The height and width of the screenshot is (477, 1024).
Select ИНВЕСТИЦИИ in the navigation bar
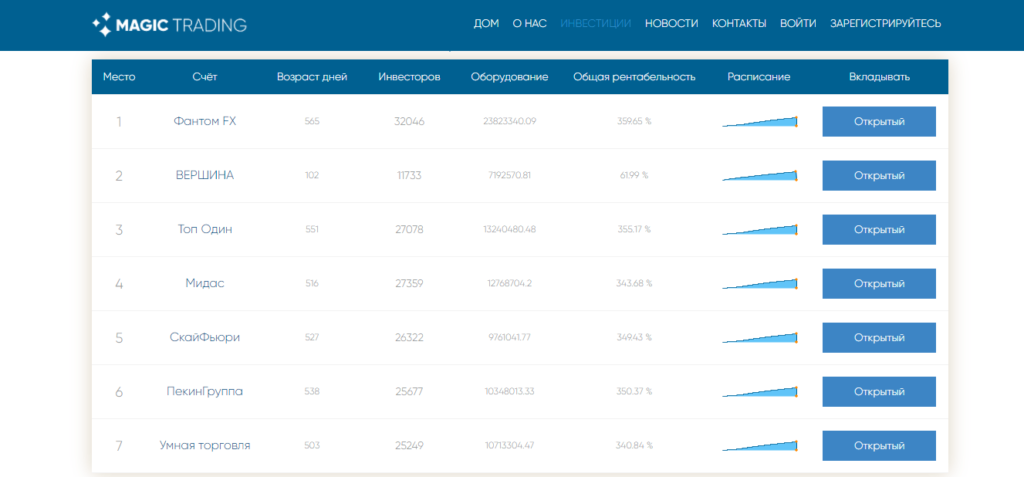pos(595,23)
